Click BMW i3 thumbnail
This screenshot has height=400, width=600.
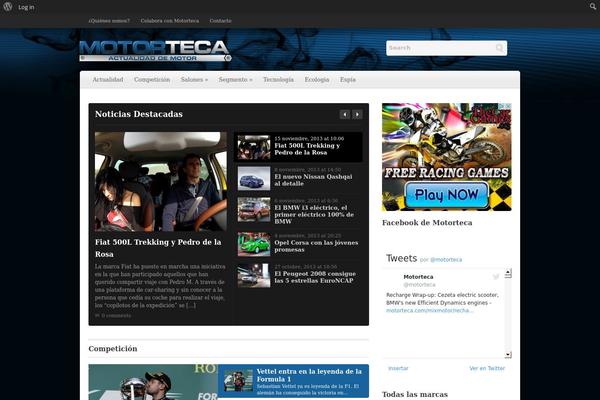click(x=254, y=210)
